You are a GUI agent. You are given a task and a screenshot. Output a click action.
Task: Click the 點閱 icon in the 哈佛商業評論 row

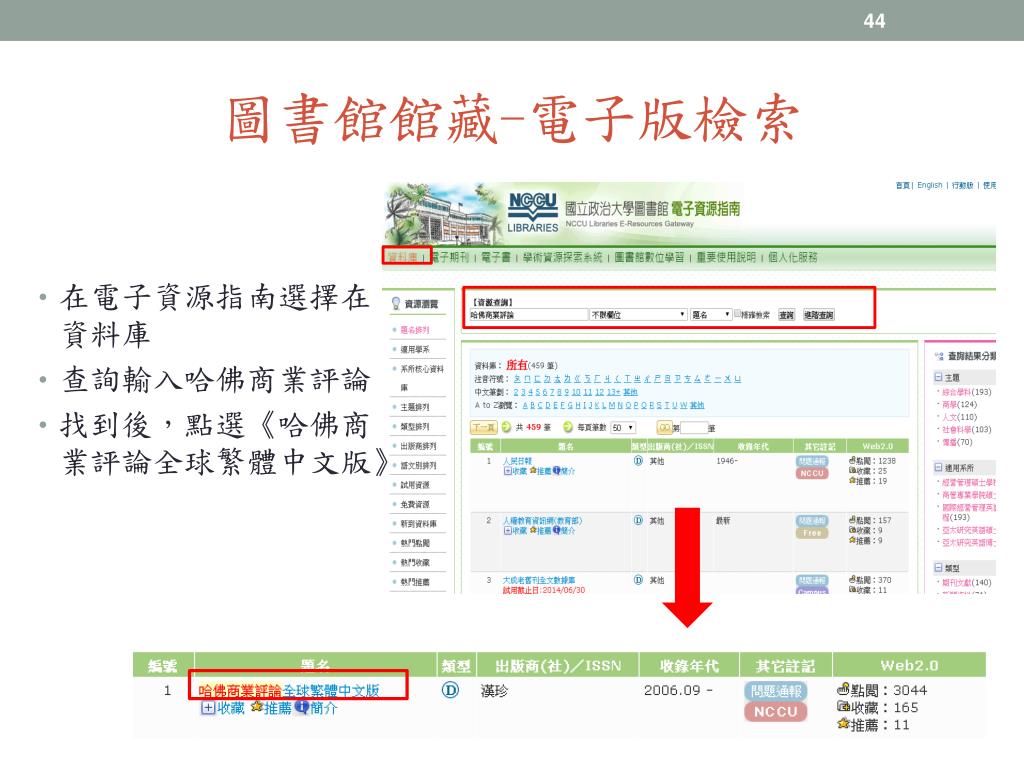tap(843, 689)
